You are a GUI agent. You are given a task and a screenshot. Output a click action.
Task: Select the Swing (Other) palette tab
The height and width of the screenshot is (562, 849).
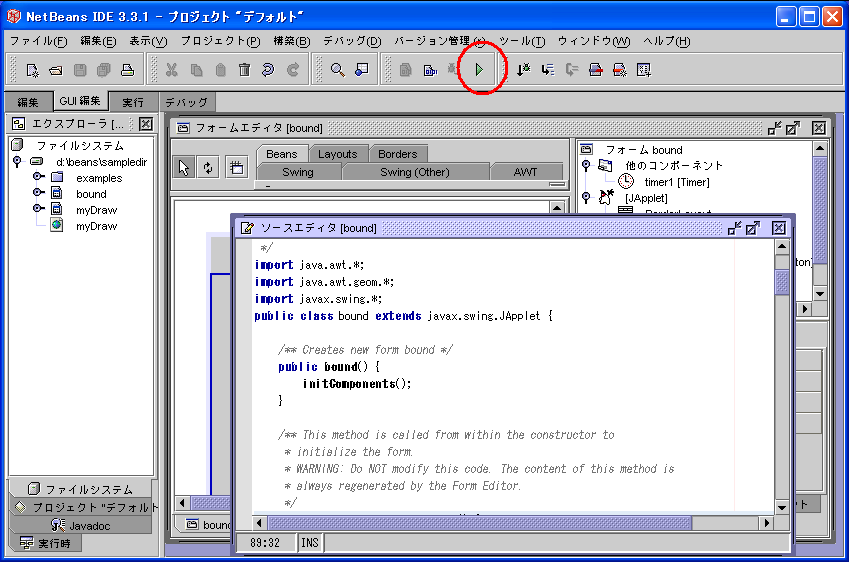415,172
